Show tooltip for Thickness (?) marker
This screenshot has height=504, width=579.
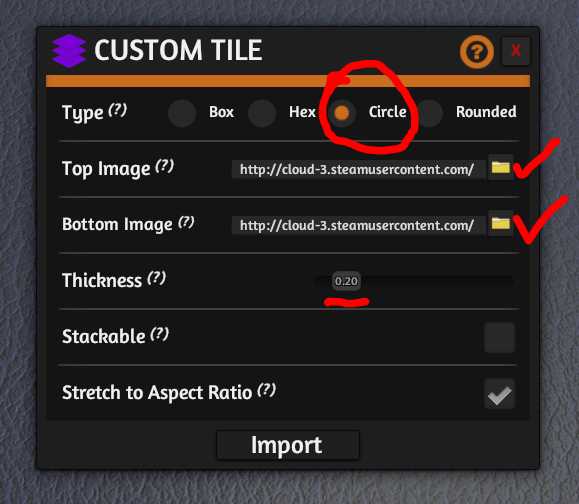point(157,278)
